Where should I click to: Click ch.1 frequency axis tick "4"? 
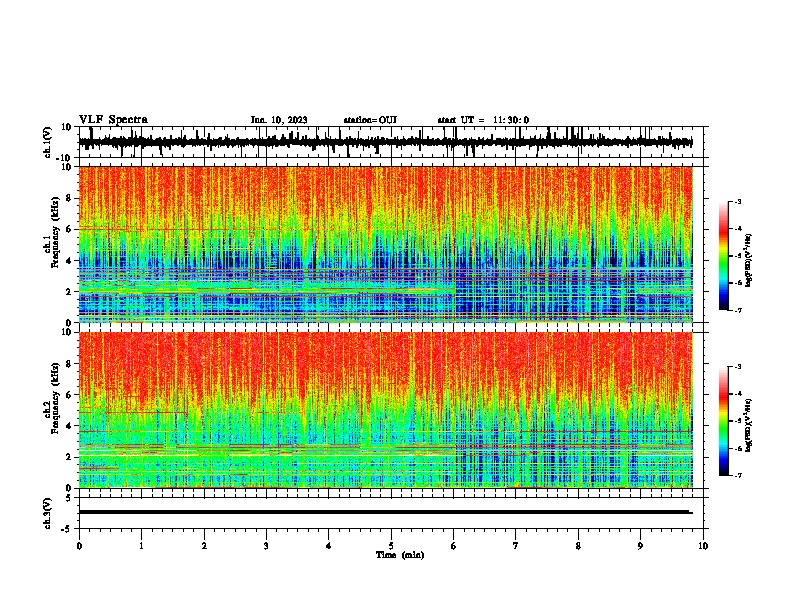[x=69, y=261]
